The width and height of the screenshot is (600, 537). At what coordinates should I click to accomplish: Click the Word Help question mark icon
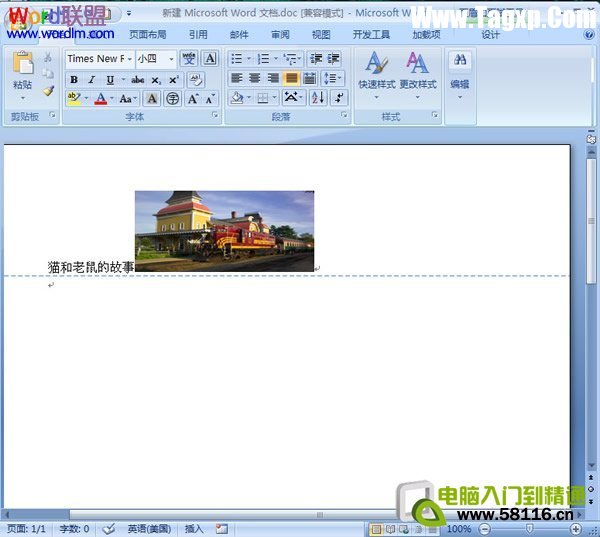(x=589, y=34)
